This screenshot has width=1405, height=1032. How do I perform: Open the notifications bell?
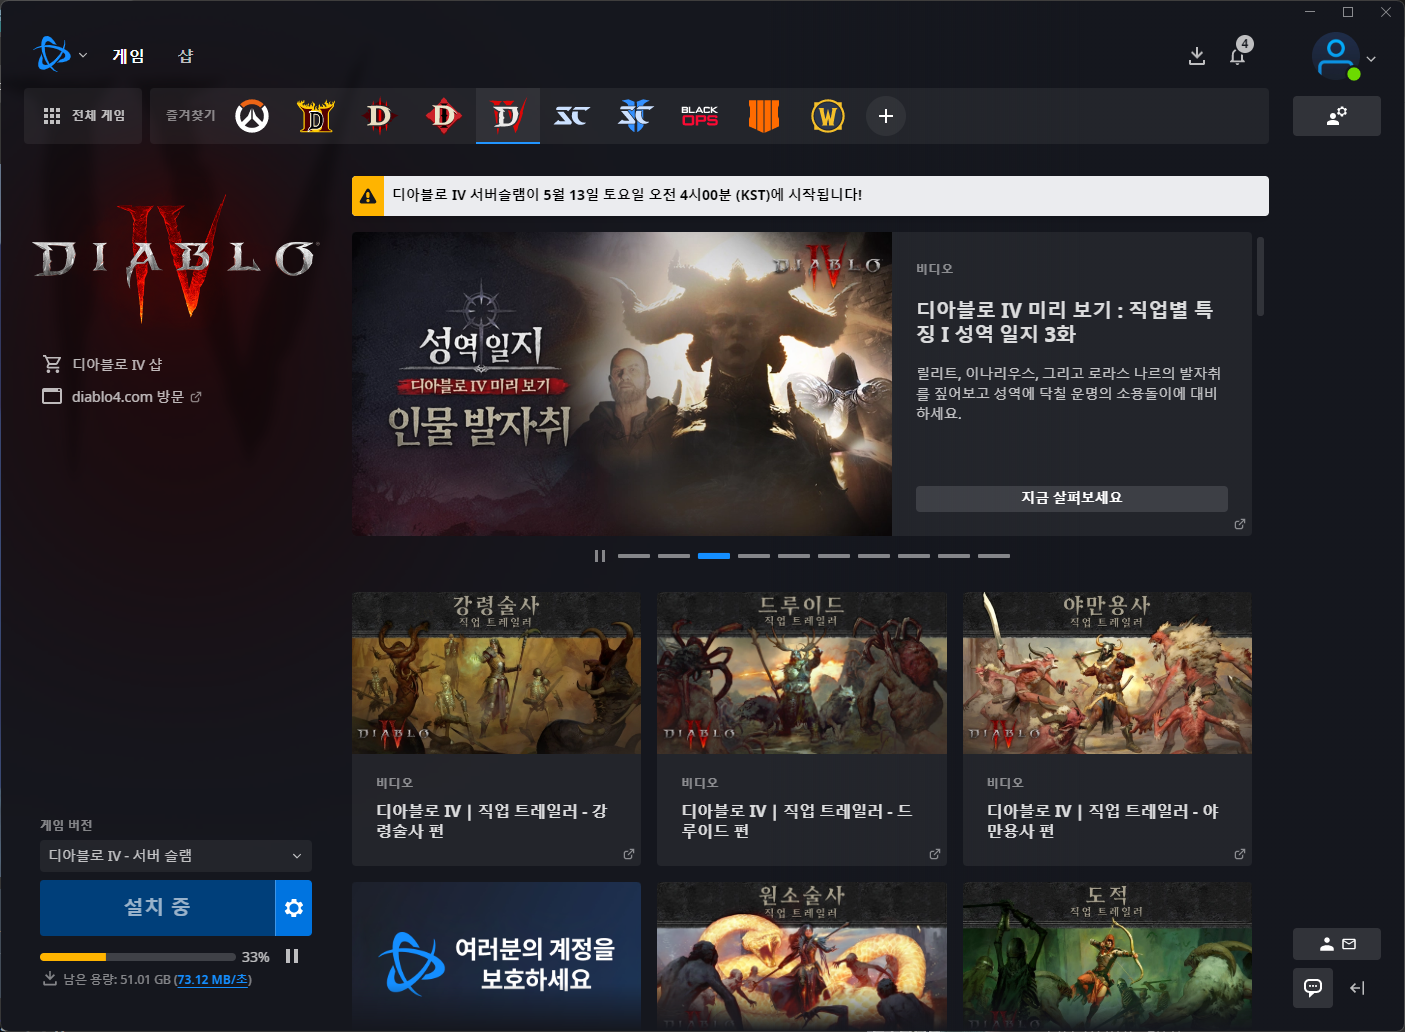coord(1238,56)
